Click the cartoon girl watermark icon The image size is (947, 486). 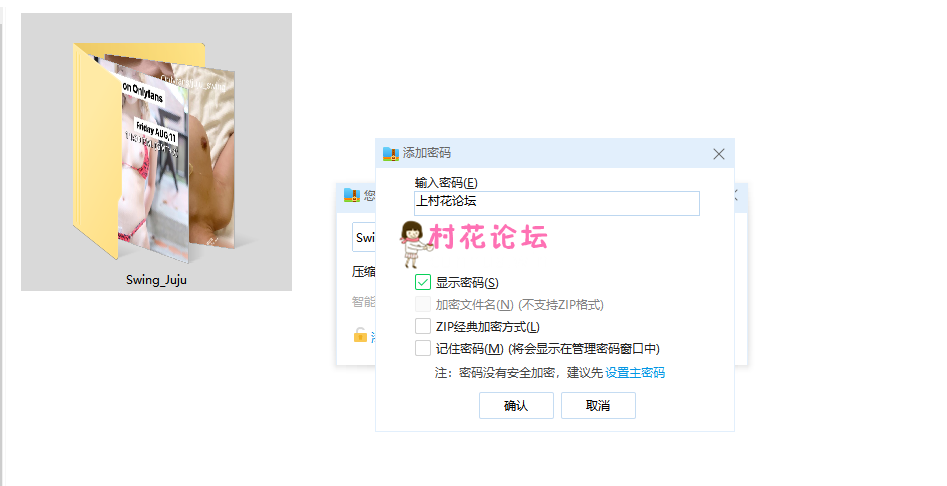[413, 244]
